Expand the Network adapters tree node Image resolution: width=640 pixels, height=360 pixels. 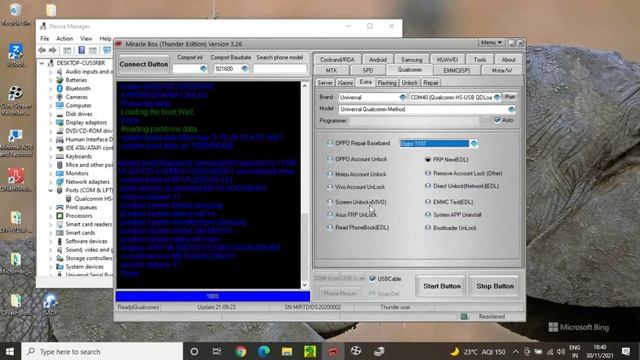(51, 182)
